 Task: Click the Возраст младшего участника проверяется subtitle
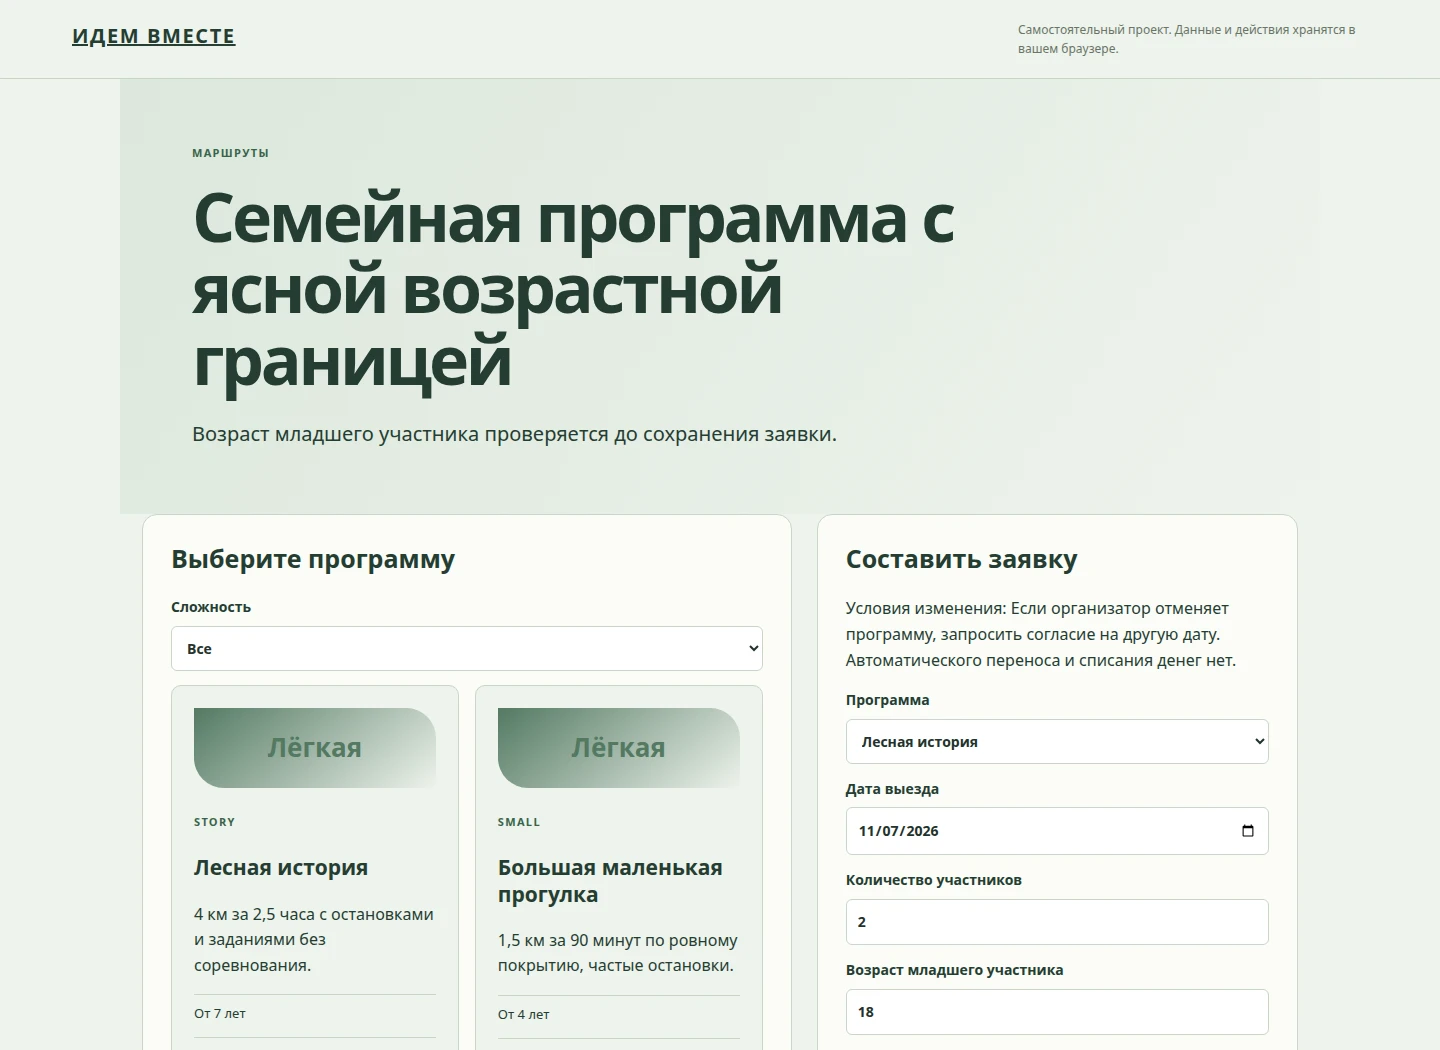pos(514,434)
